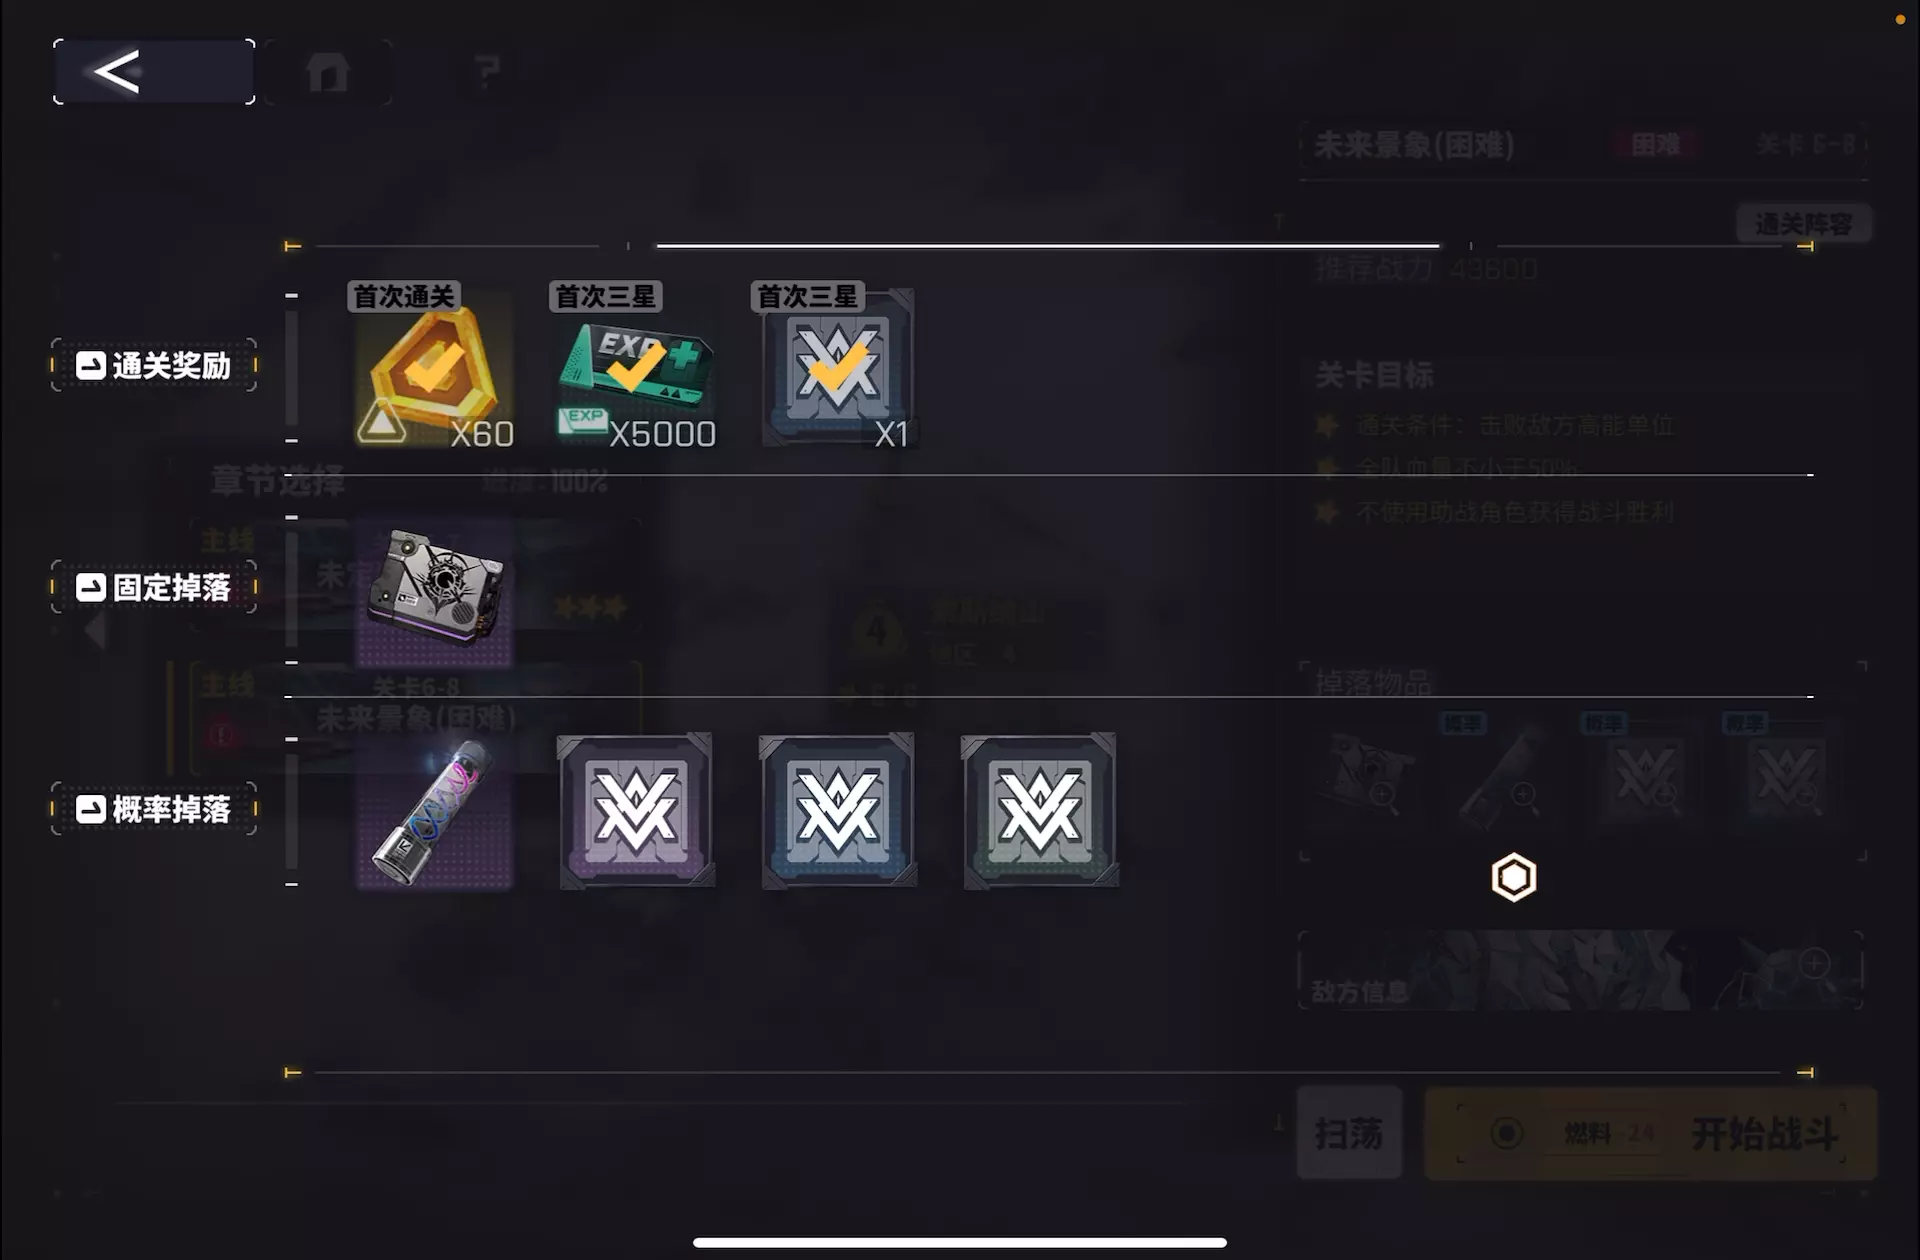Image resolution: width=1920 pixels, height=1260 pixels.
Task: Open the home icon in top bar
Action: click(x=328, y=72)
